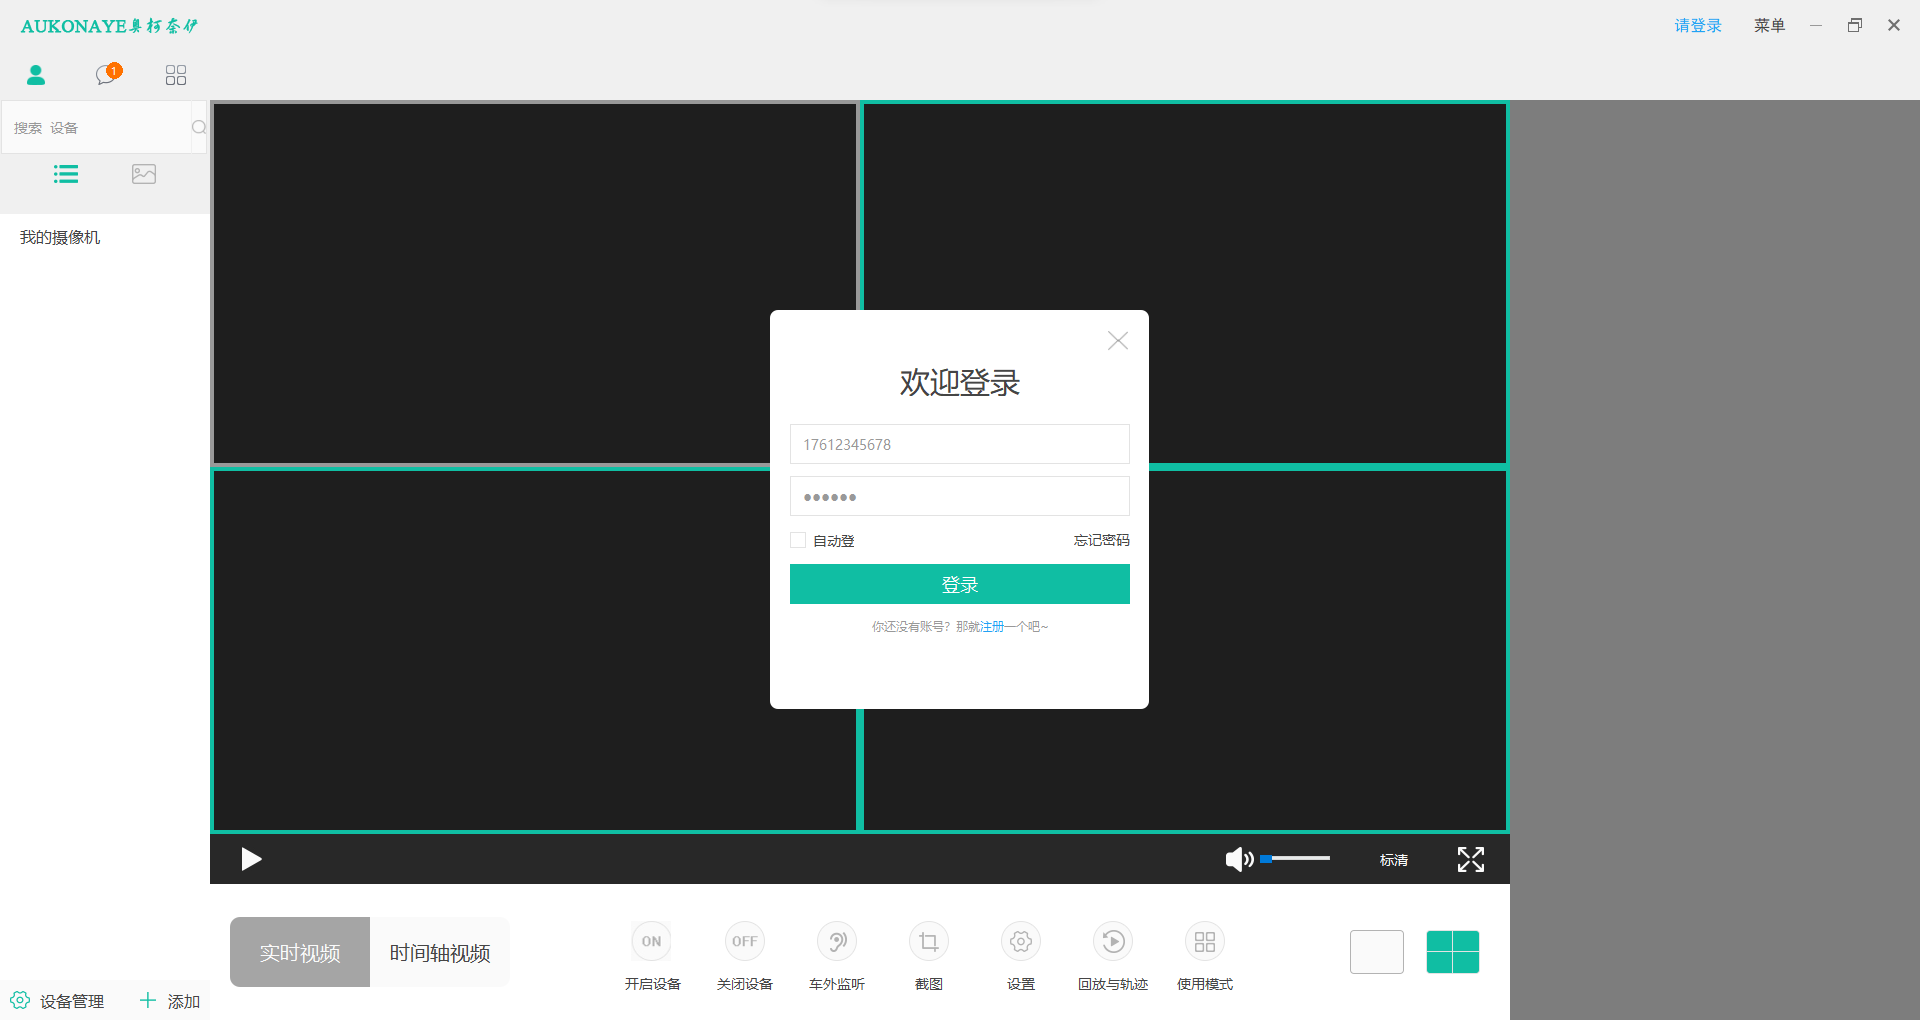Focus the password input field

(960, 496)
